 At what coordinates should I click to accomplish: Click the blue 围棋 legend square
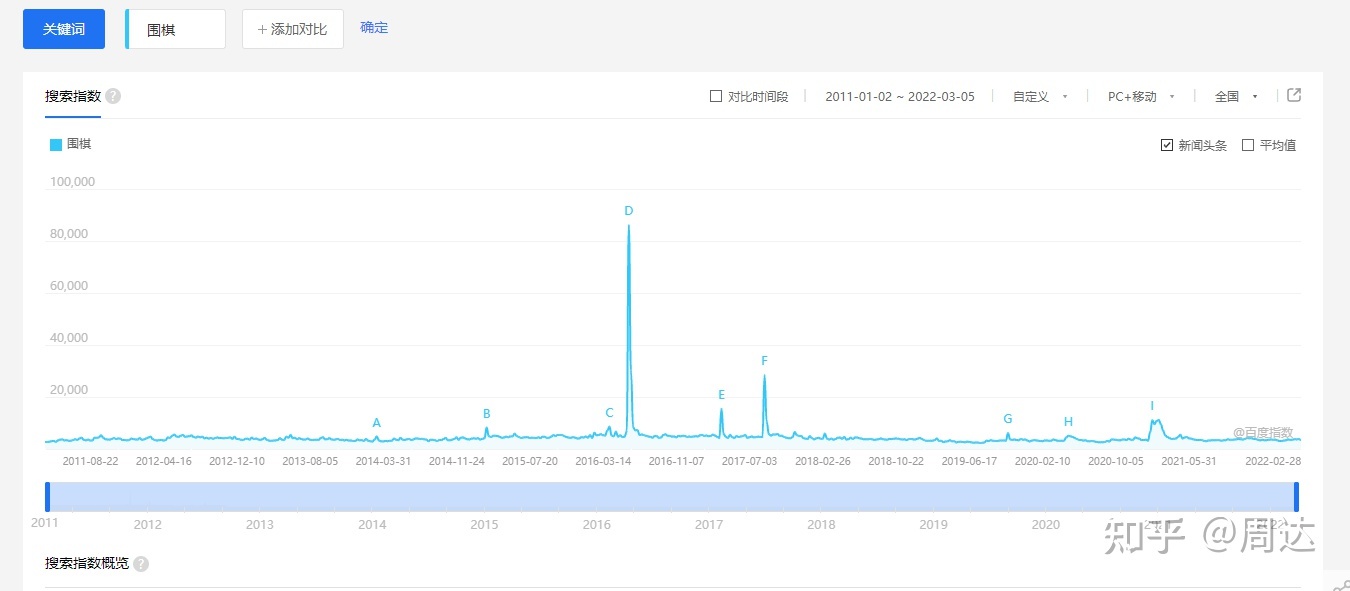click(x=56, y=145)
